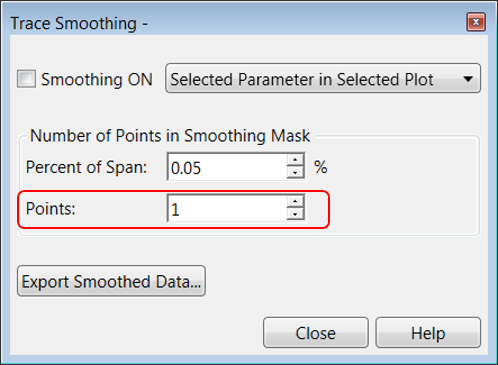Open Help for Trace Smoothing

pos(428,333)
